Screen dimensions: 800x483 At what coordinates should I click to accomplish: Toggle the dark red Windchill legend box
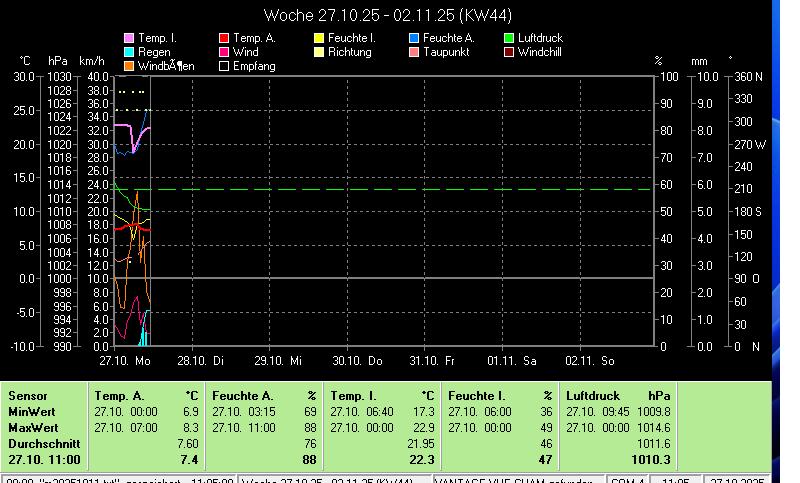[x=509, y=52]
